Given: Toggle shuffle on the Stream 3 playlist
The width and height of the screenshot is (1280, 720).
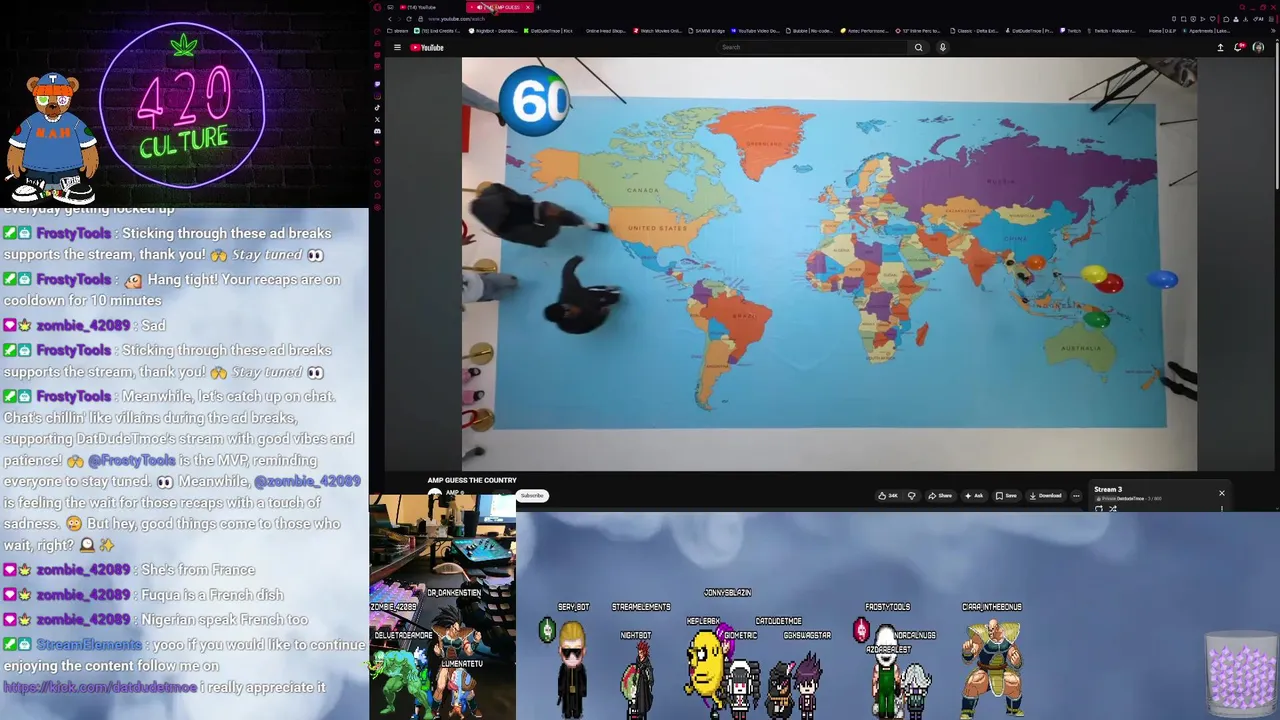Looking at the screenshot, I should click(x=1112, y=509).
